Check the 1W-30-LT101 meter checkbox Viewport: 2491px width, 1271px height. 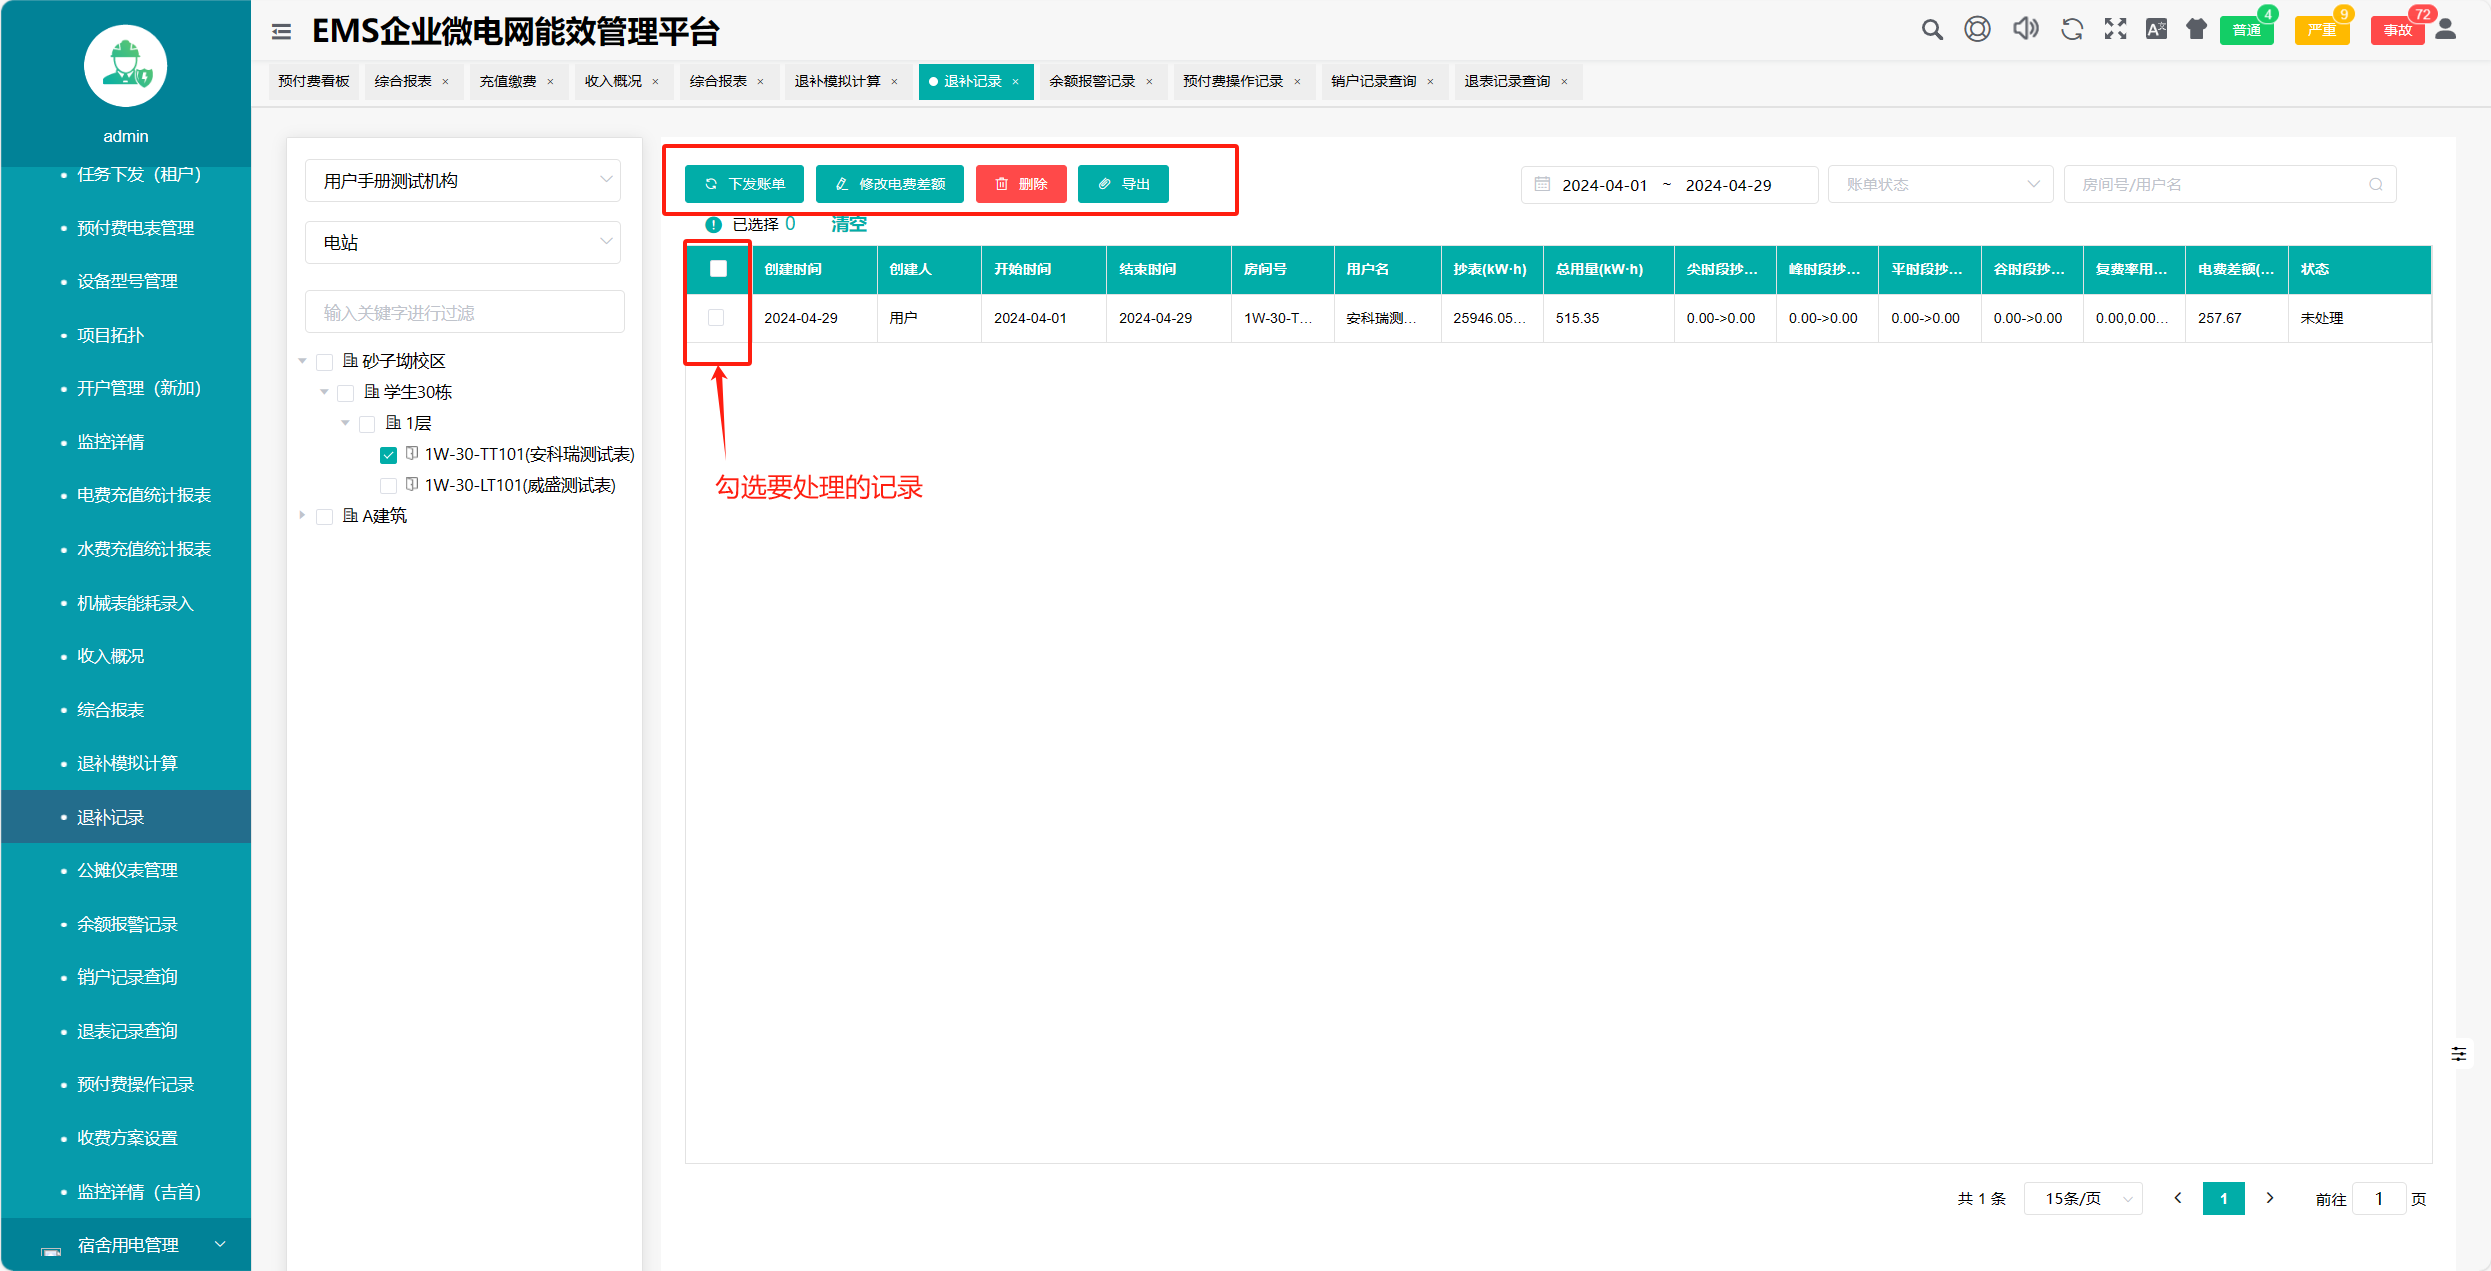388,486
